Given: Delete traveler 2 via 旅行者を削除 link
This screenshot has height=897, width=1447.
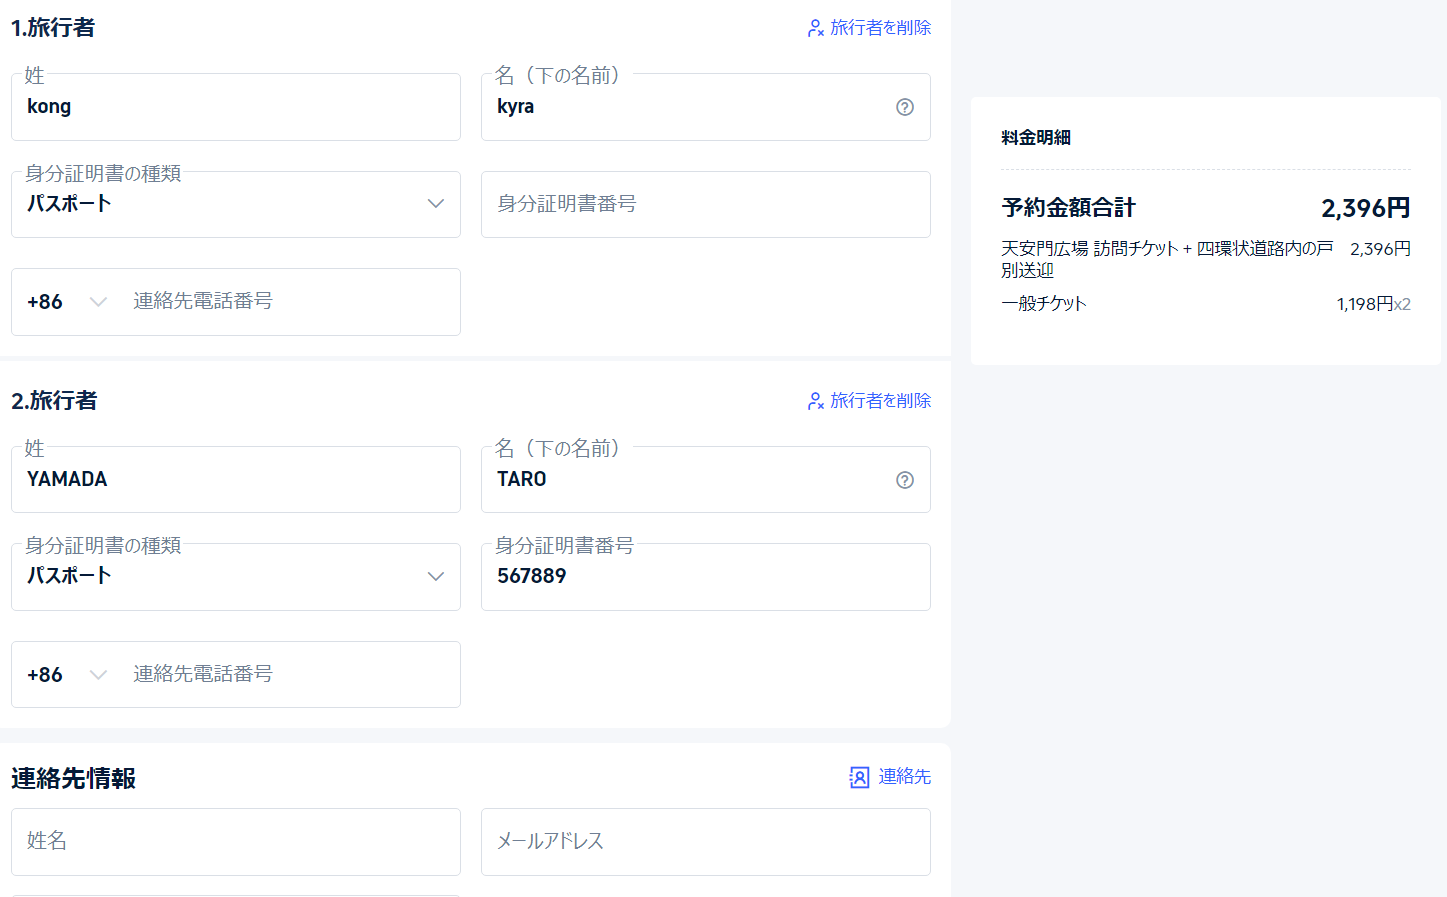Looking at the screenshot, I should (x=880, y=401).
